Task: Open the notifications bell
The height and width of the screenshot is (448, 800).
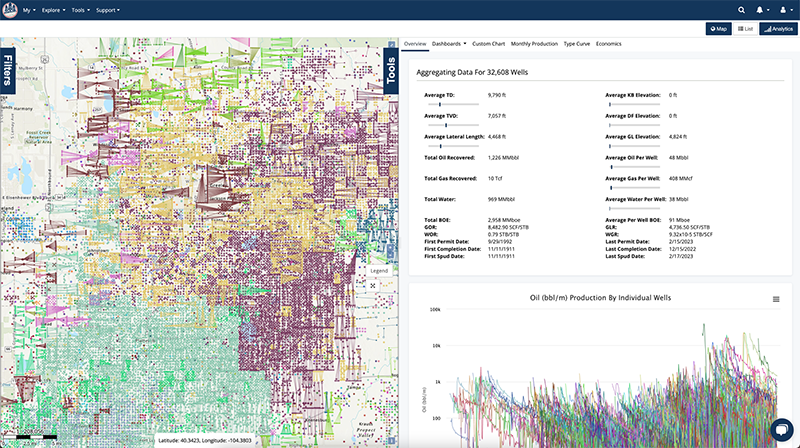Action: pyautogui.click(x=762, y=9)
